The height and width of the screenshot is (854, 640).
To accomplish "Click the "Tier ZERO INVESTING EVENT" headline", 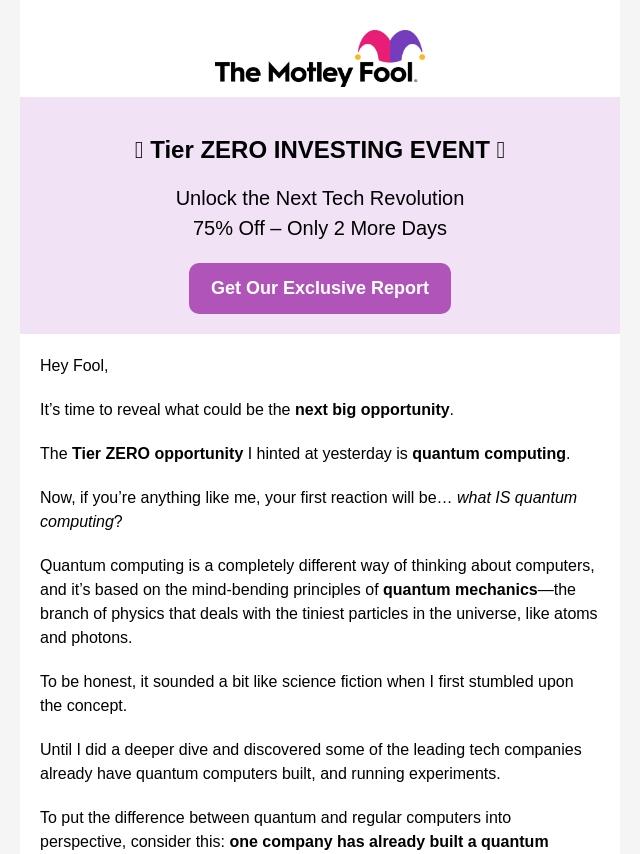I will click(320, 150).
